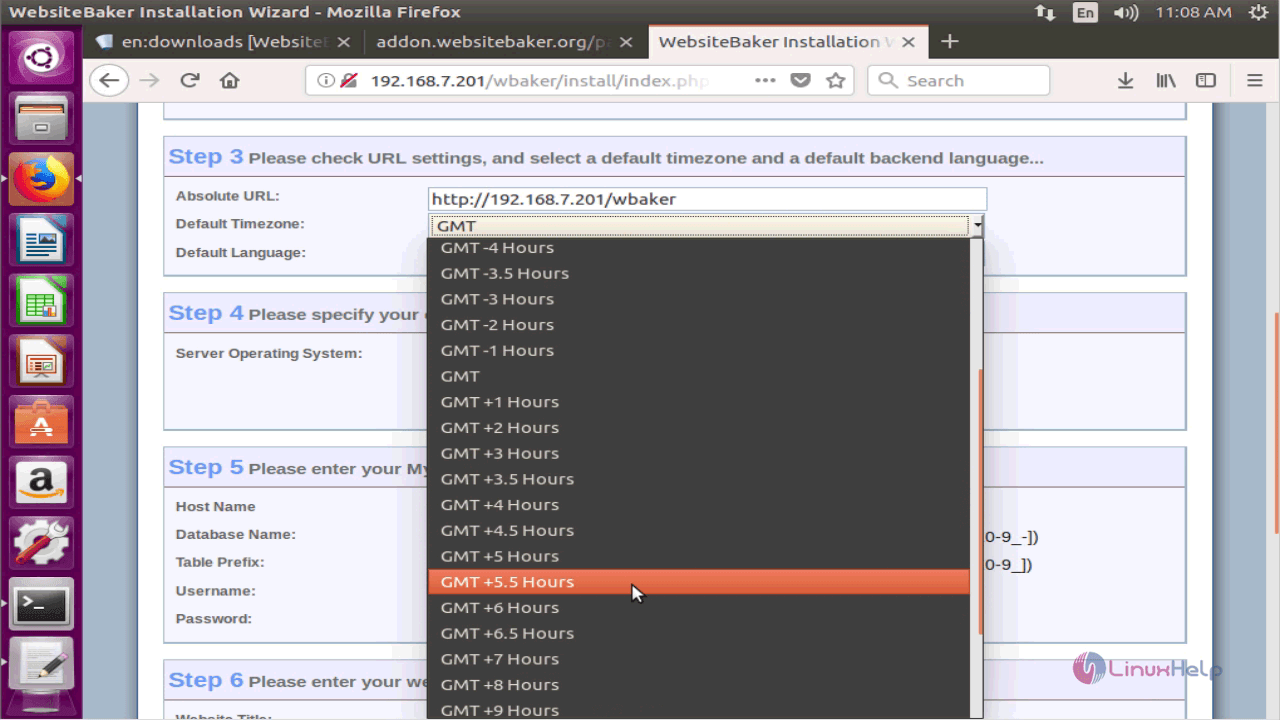Open Firefox hamburger menu
Image resolution: width=1280 pixels, height=720 pixels.
(x=1255, y=81)
